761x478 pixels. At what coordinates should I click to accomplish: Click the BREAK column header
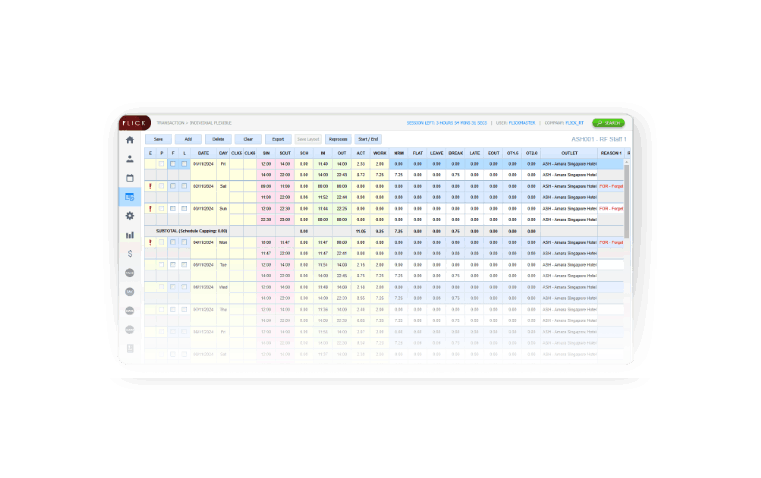[455, 153]
